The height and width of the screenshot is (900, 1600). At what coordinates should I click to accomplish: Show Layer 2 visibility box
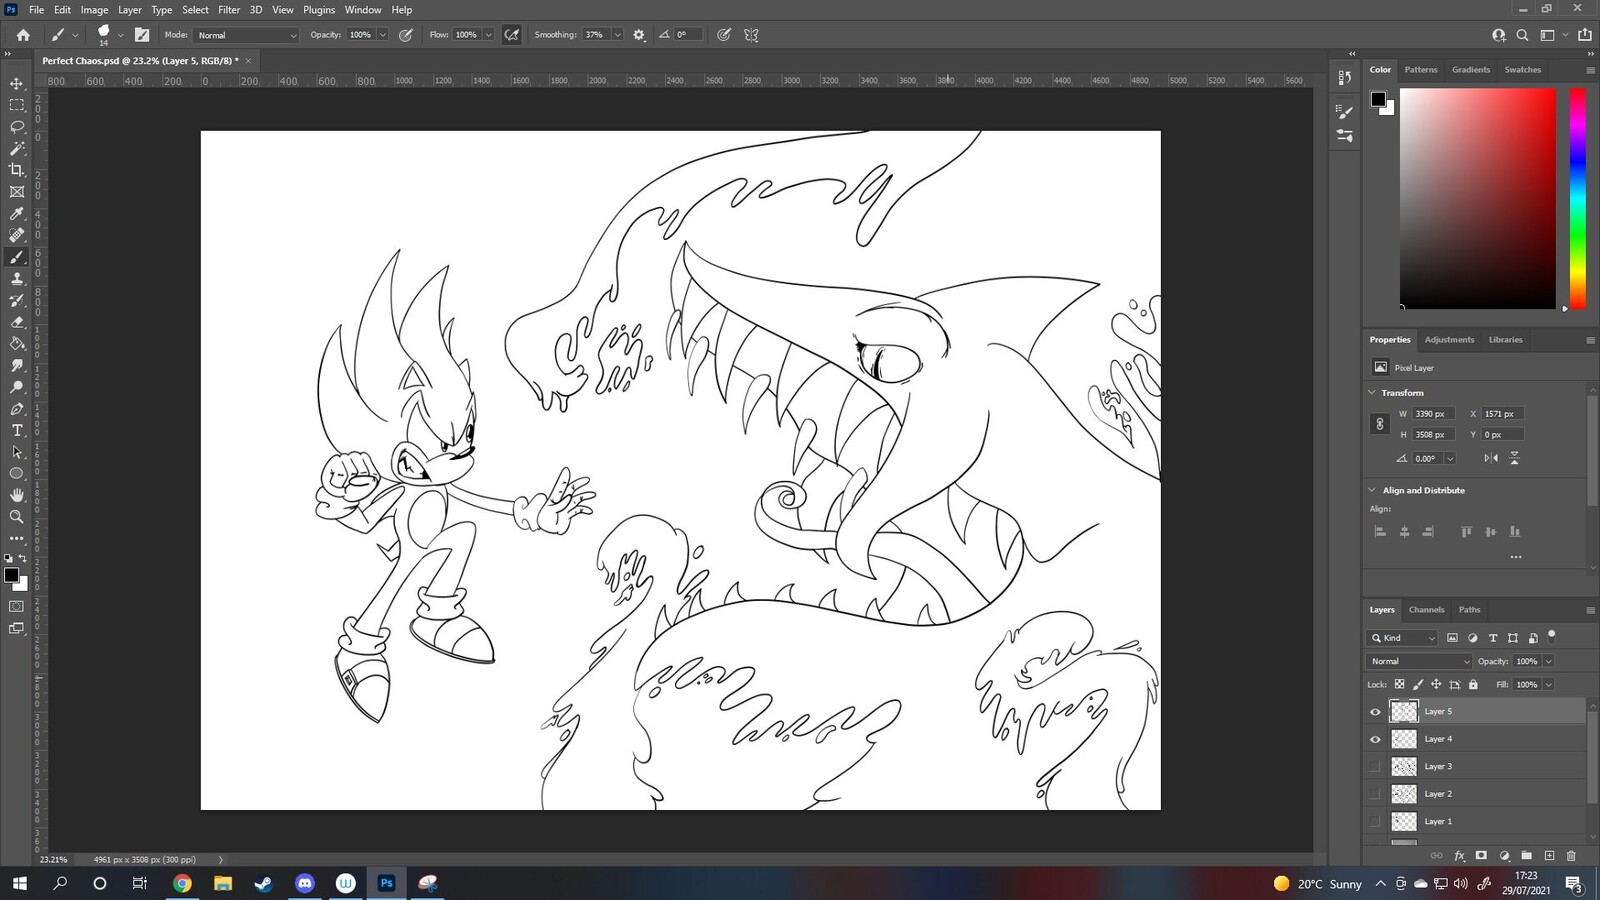pos(1375,794)
